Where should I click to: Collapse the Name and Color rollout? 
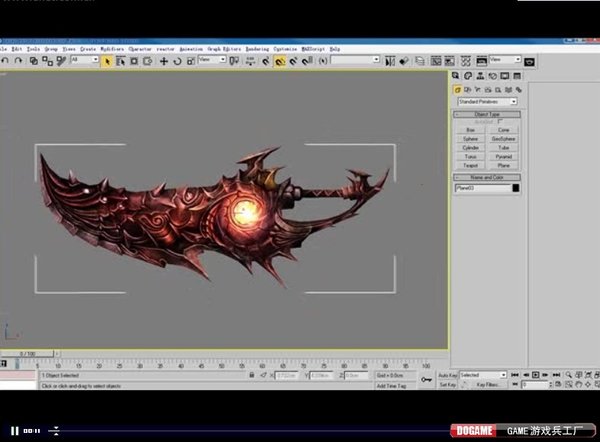click(x=487, y=177)
